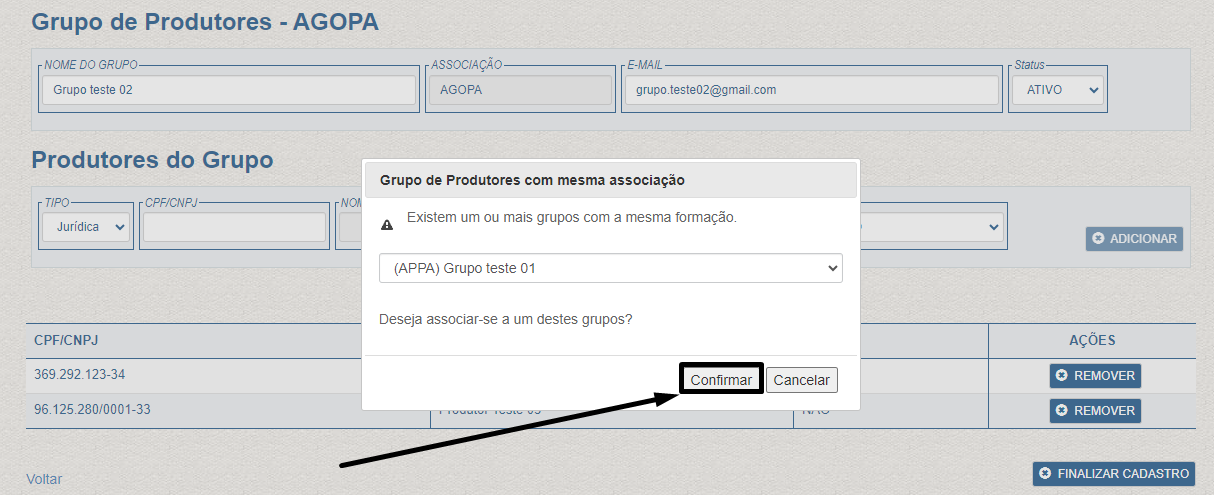Screen dimensions: 1214x495
Task: Click the remove icon for CPF 369.292.123-34
Action: pos(1062,376)
